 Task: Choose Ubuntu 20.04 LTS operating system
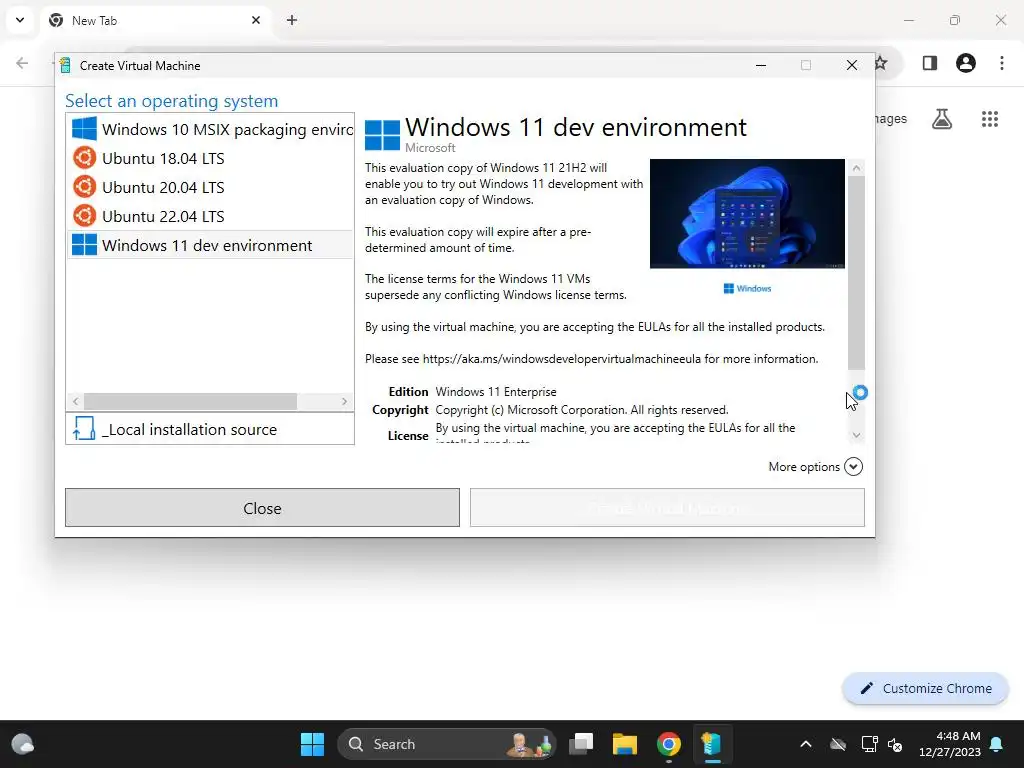pyautogui.click(x=210, y=187)
